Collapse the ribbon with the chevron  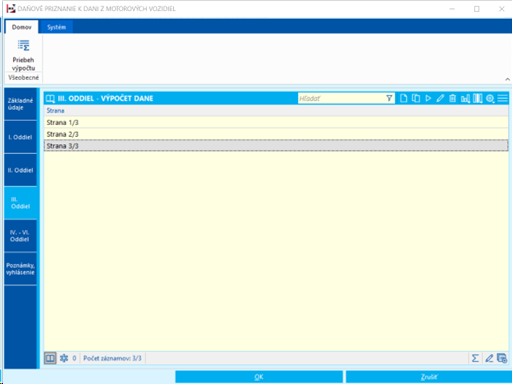pyautogui.click(x=507, y=79)
